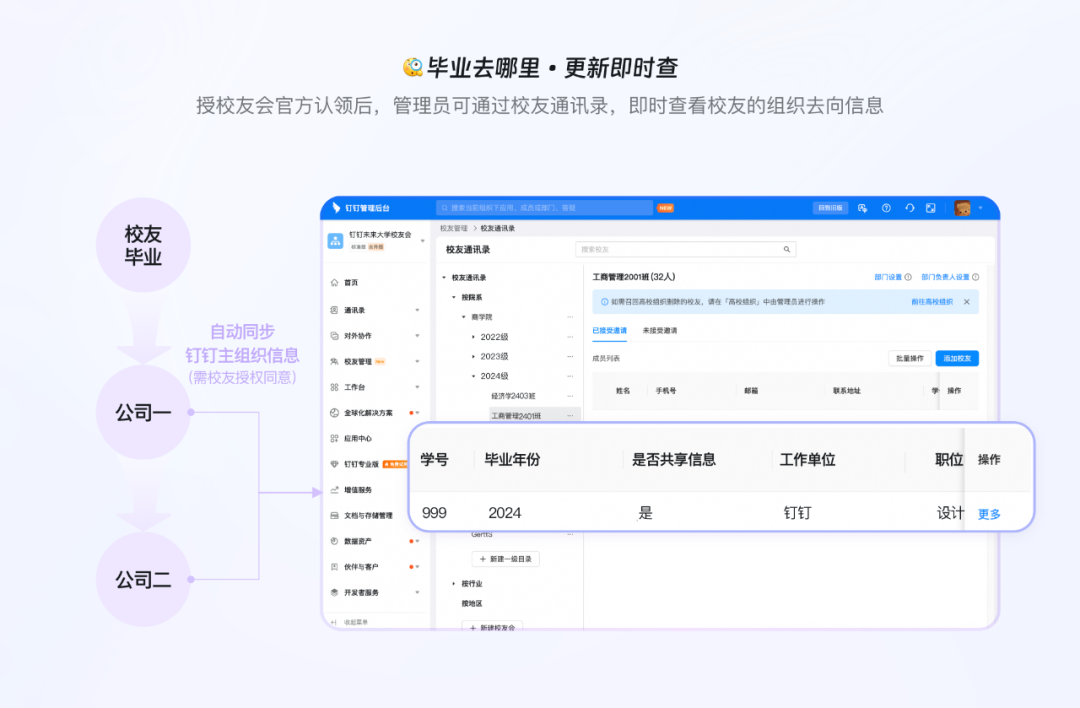Click the 首页 home icon in sidebar
The width and height of the screenshot is (1080, 708).
(x=334, y=283)
